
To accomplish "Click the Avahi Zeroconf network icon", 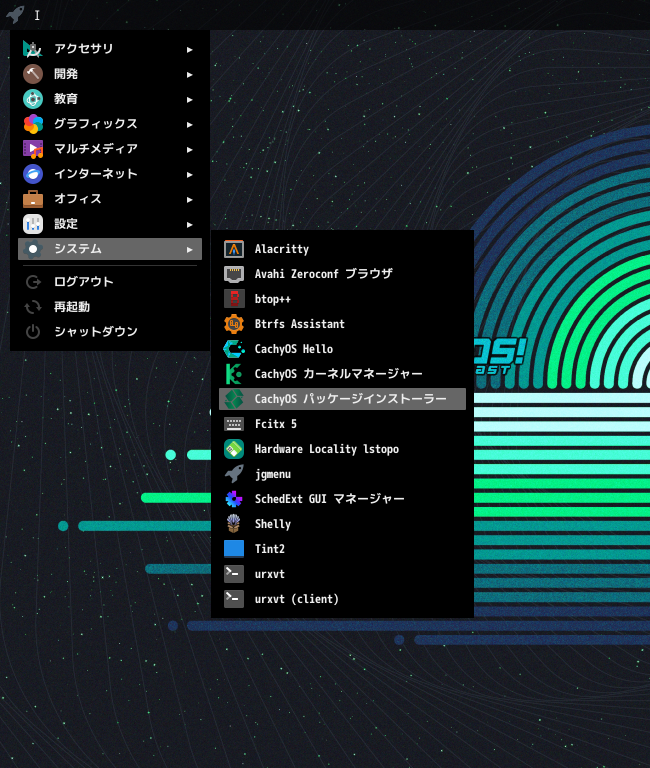I will pyautogui.click(x=234, y=274).
